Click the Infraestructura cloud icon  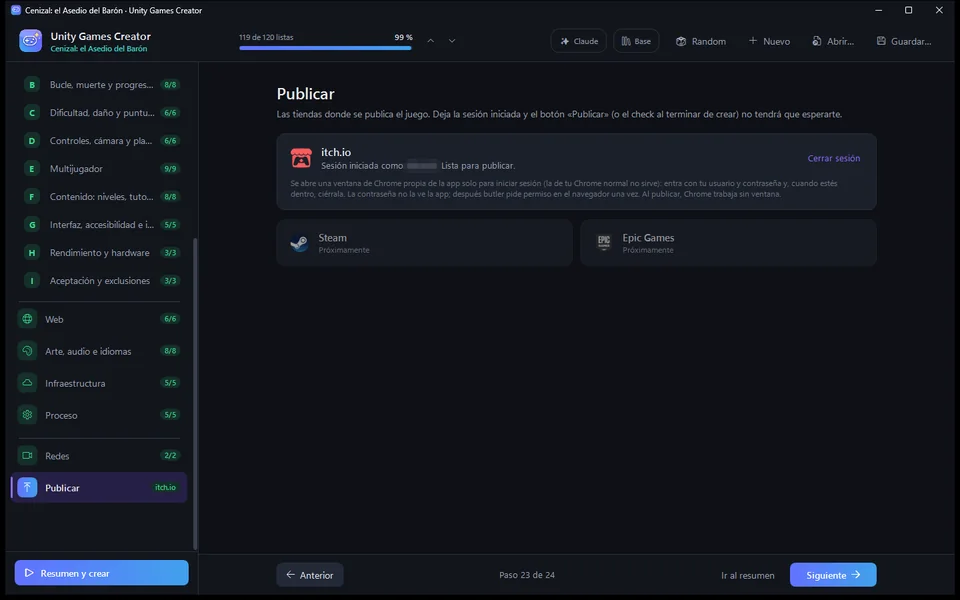(x=28, y=383)
